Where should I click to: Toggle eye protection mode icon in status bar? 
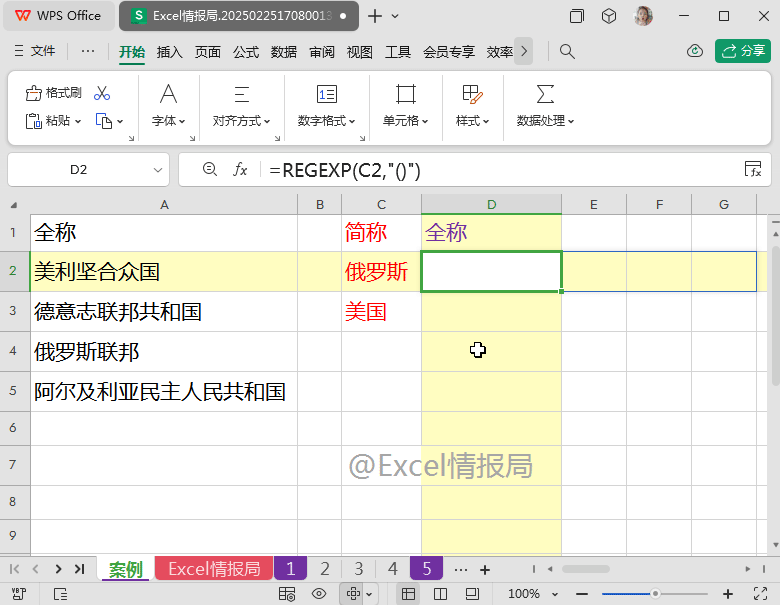319,593
